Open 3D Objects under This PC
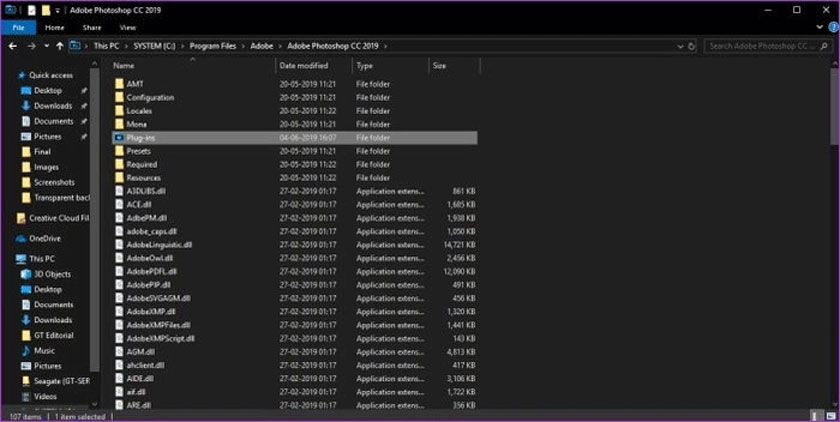This screenshot has height=422, width=840. tap(51, 274)
